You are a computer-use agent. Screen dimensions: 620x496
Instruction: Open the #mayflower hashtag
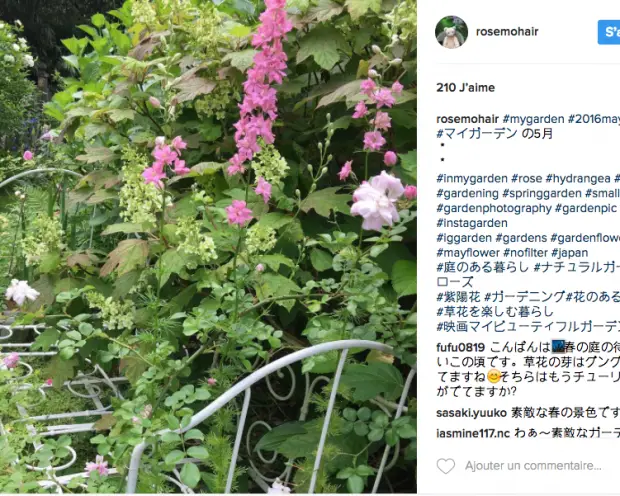pos(468,253)
